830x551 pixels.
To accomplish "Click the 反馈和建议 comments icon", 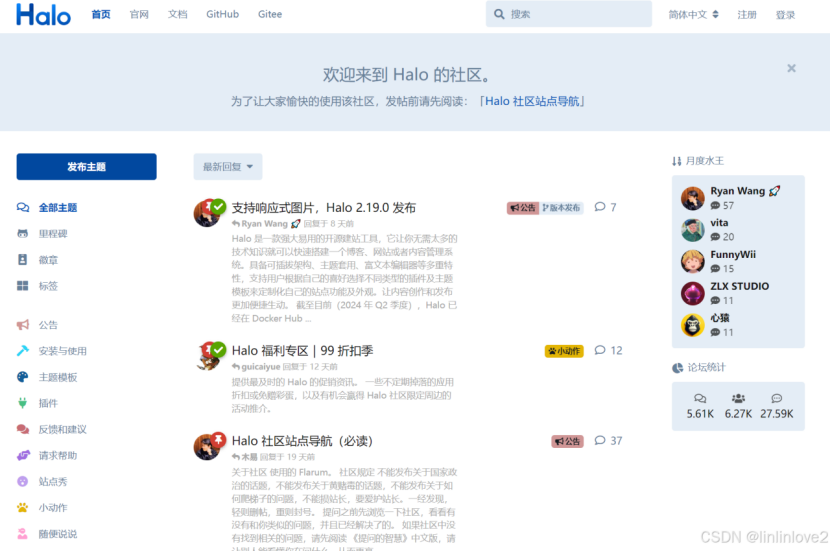I will (23, 429).
